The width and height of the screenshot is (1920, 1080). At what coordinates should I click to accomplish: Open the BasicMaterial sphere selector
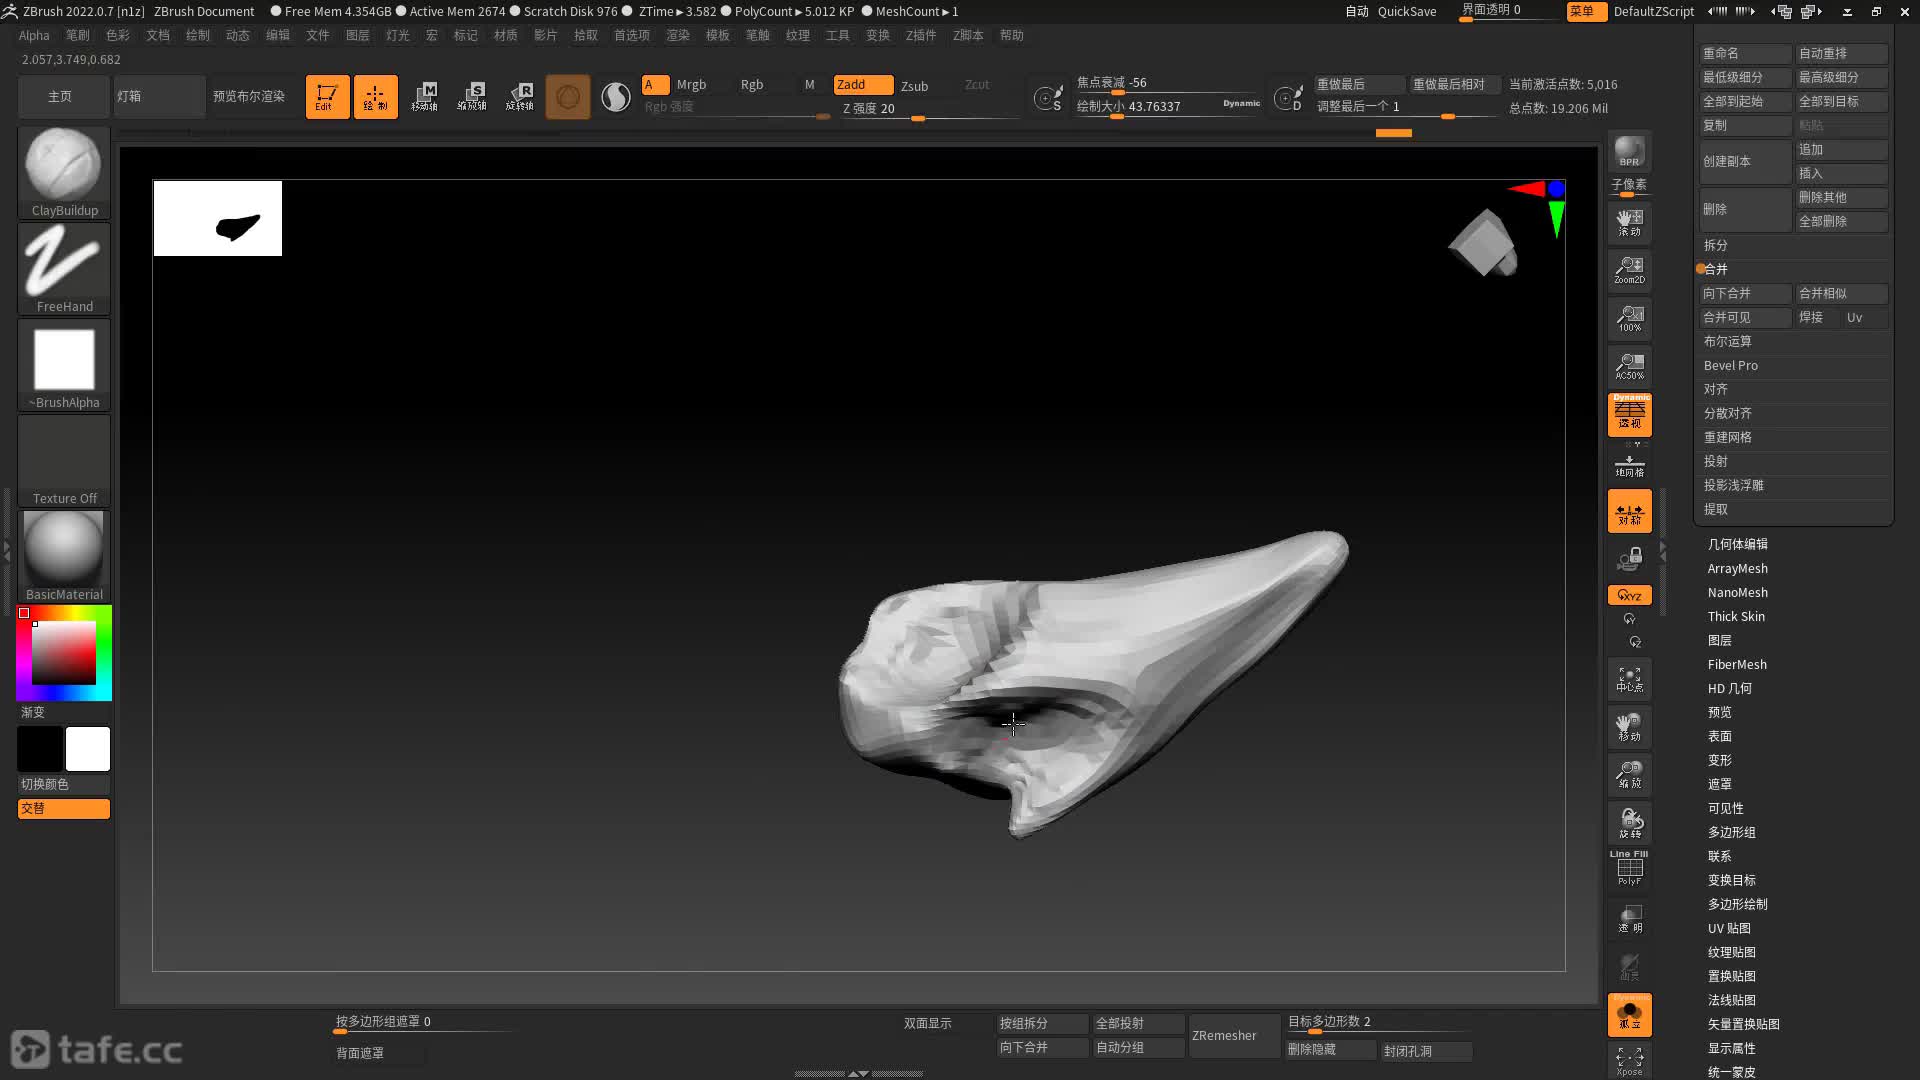pos(64,550)
